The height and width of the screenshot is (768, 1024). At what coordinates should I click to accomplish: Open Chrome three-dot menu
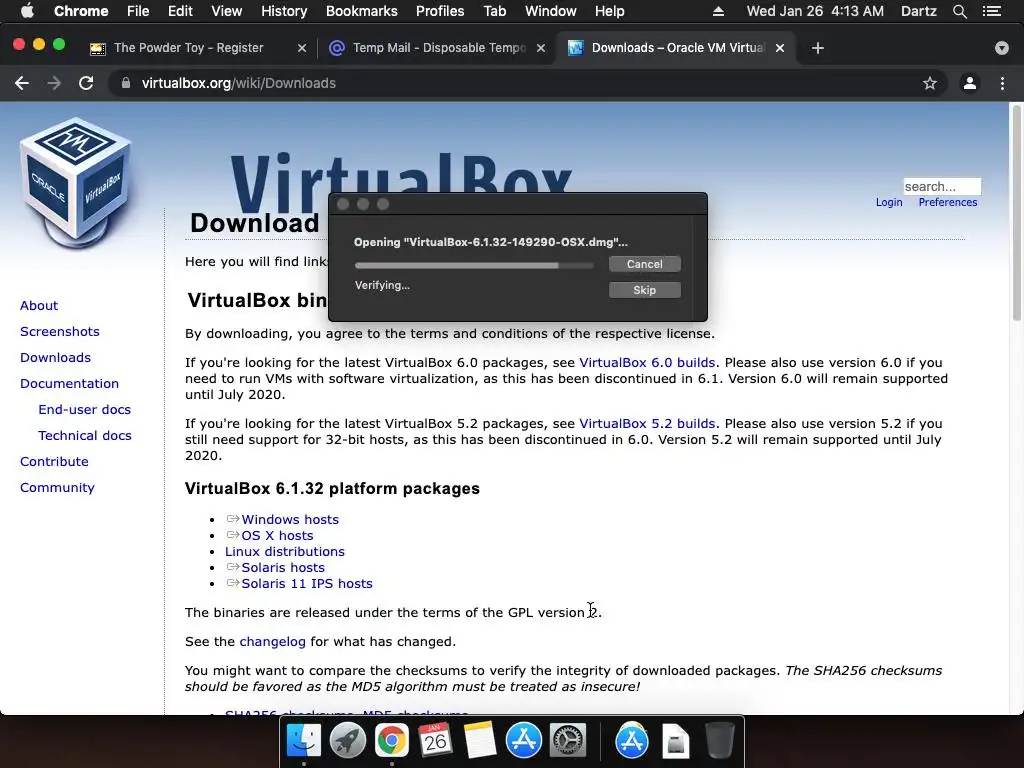point(1002,83)
